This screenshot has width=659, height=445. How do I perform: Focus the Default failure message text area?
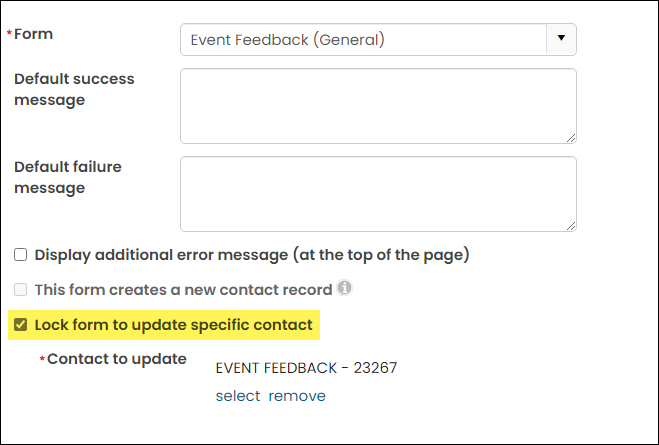pos(378,194)
